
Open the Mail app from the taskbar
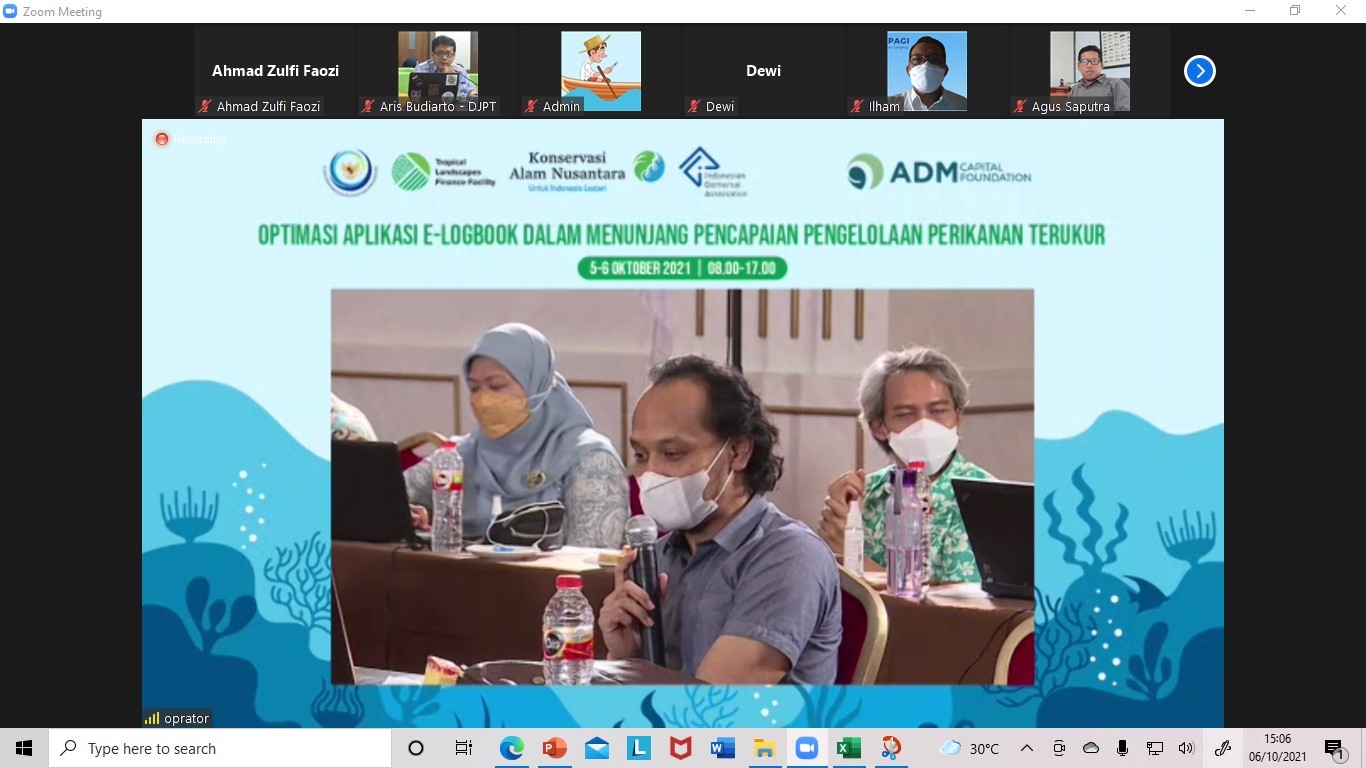coord(597,748)
